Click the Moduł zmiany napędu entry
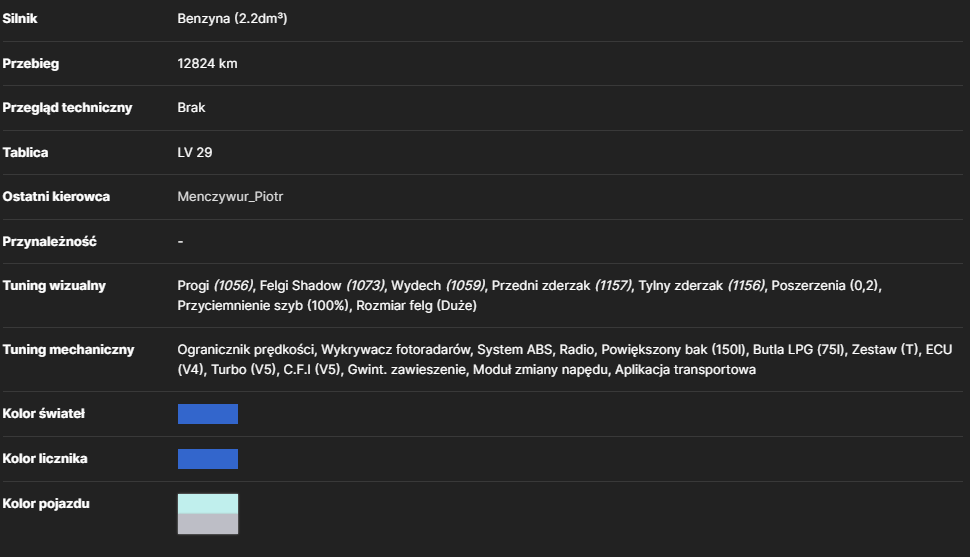The height and width of the screenshot is (557, 970). pyautogui.click(x=540, y=369)
